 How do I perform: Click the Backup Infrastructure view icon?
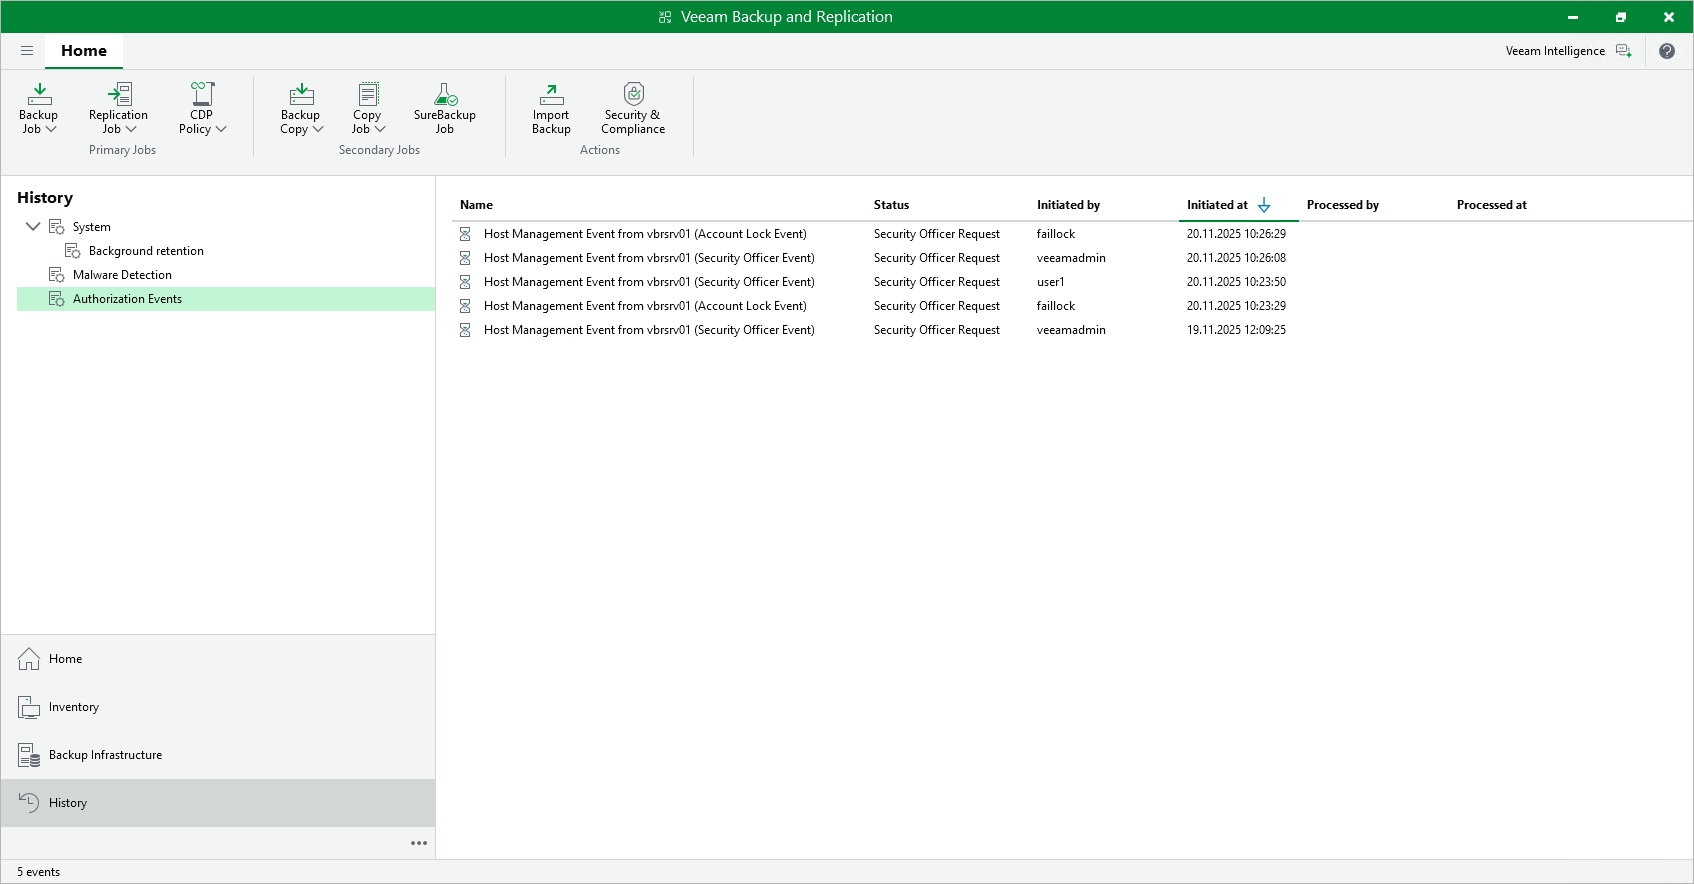click(29, 755)
